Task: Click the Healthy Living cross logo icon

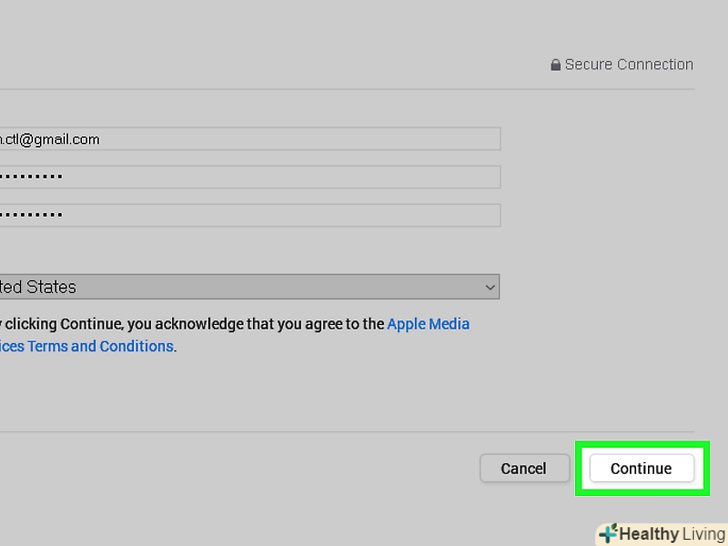Action: pyautogui.click(x=608, y=534)
